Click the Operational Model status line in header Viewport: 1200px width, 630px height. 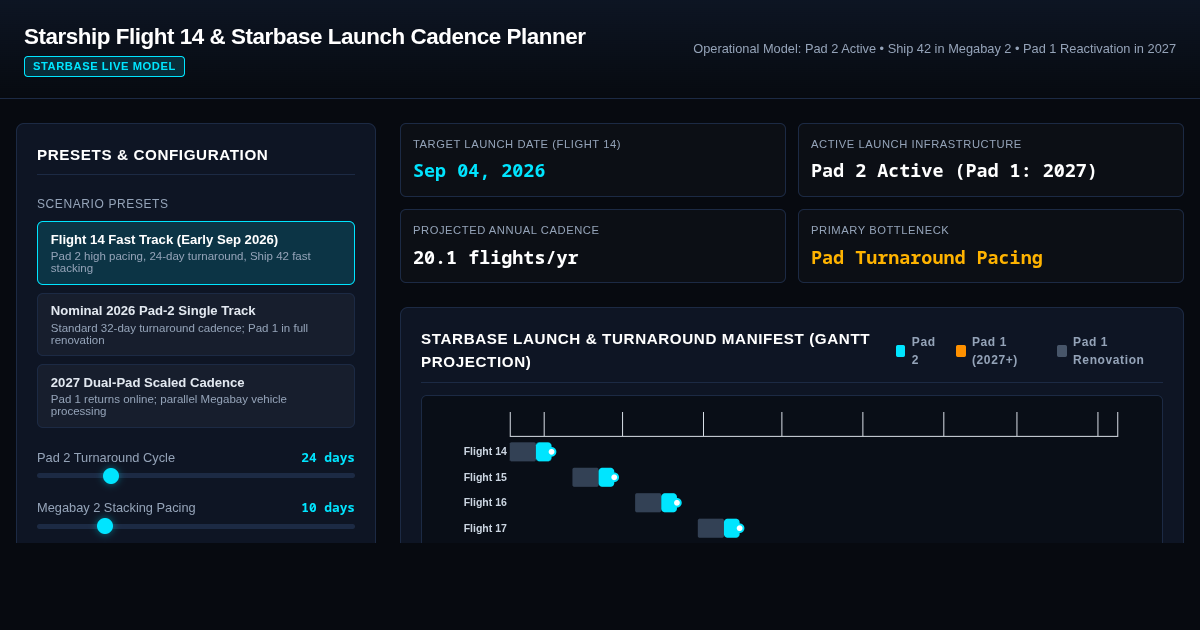coord(935,49)
